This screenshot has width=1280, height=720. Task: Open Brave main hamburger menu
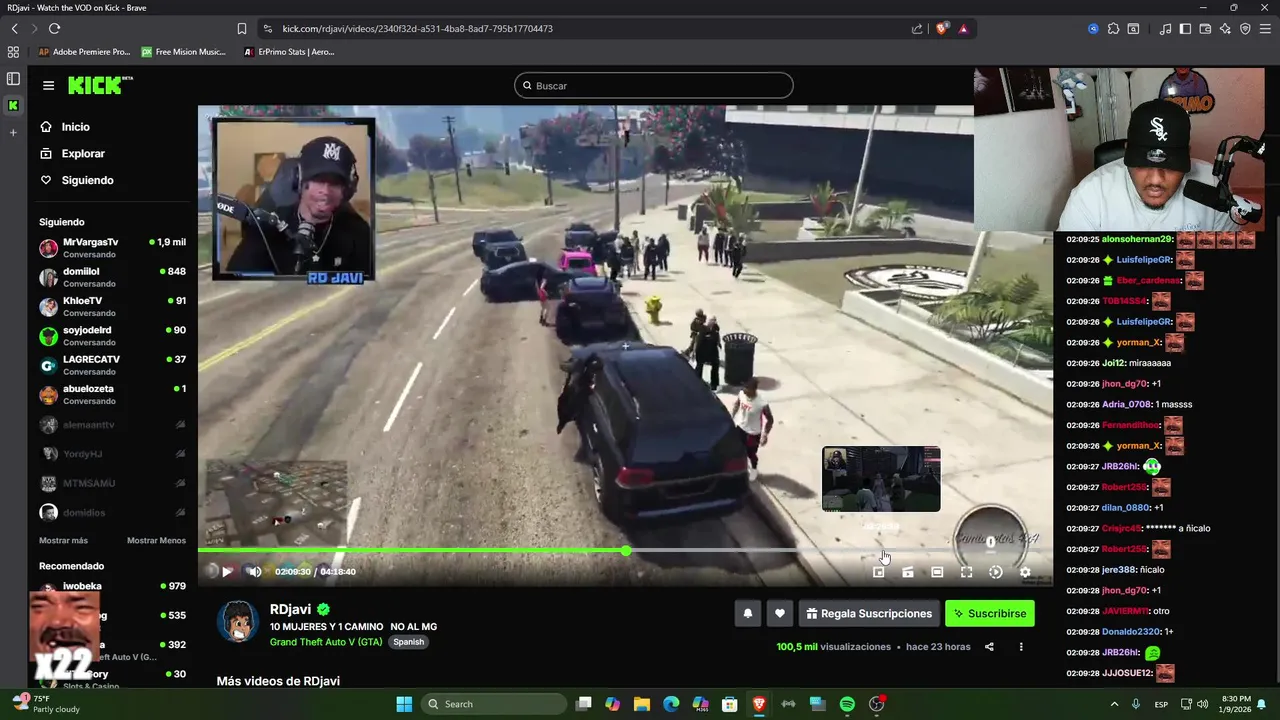pos(1265,29)
